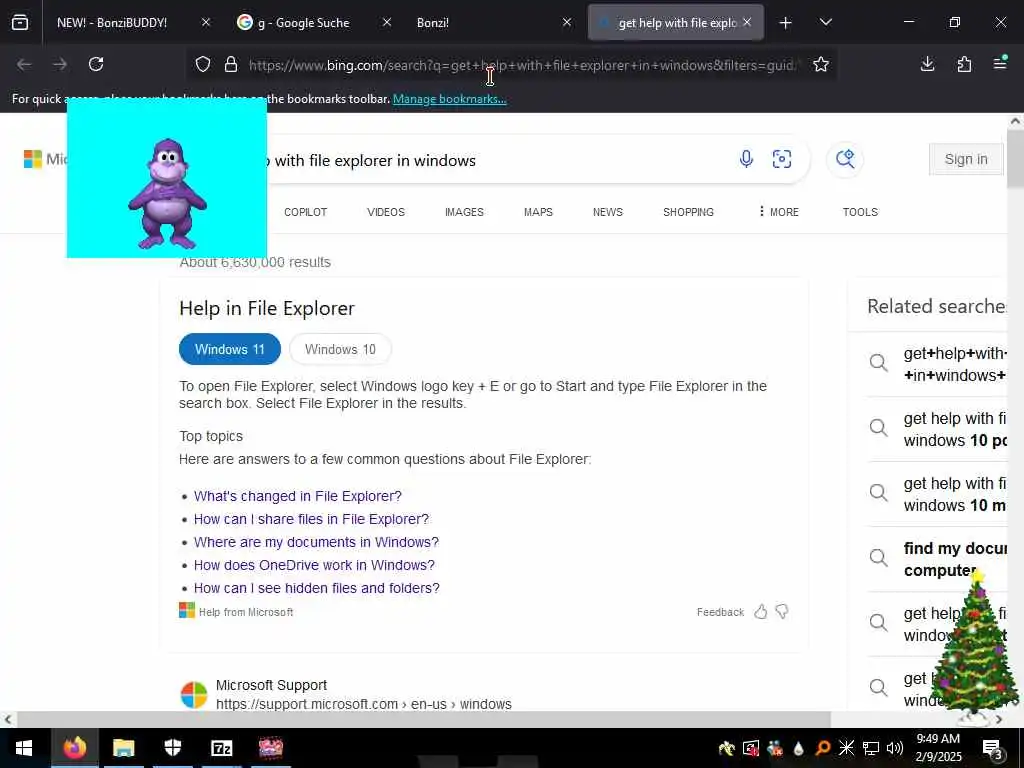Open the Firefox View tab list icon
The height and width of the screenshot is (768, 1024).
point(20,23)
